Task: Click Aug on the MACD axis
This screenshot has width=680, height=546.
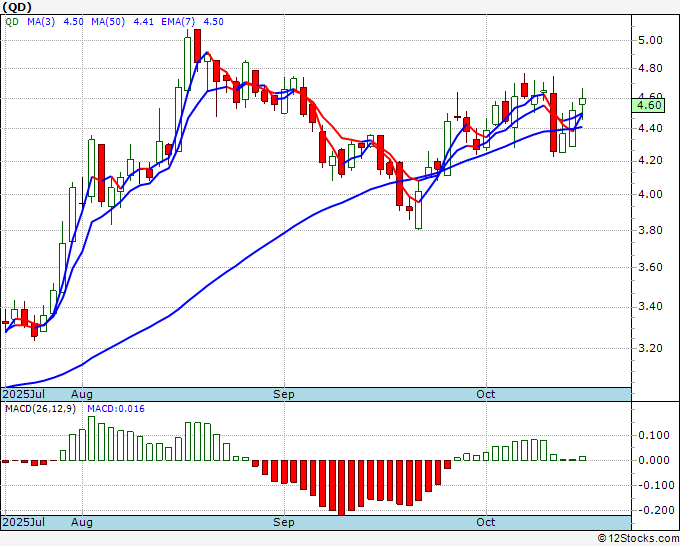Action: click(x=82, y=522)
